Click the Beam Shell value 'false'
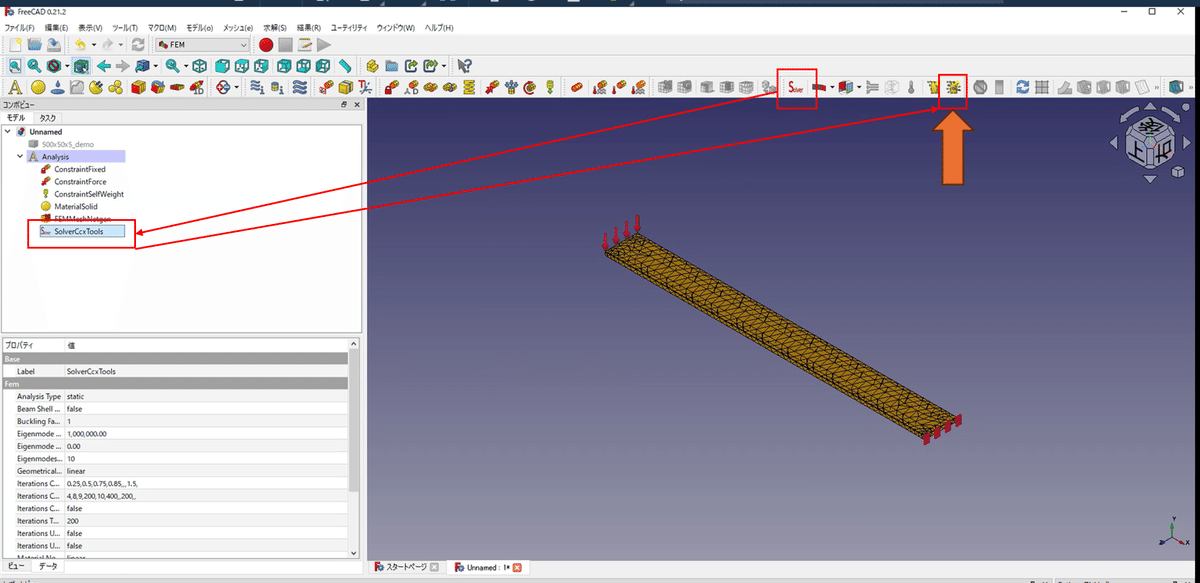1200x583 pixels. (75, 409)
